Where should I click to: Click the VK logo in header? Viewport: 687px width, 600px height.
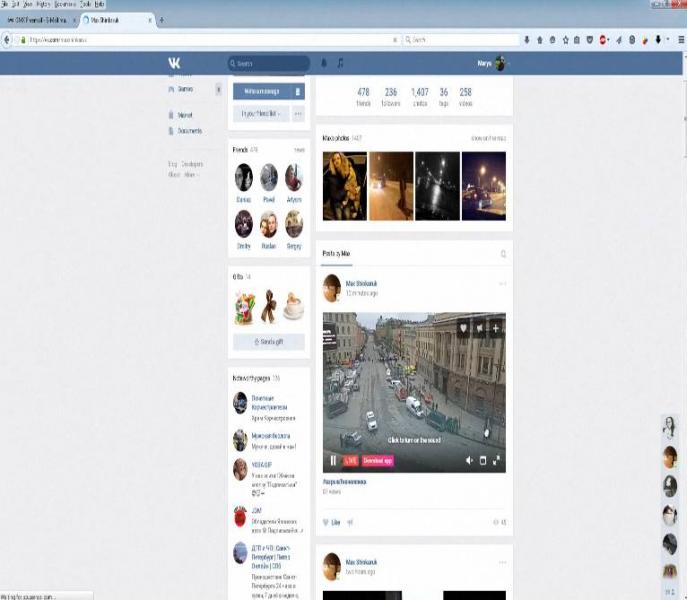[175, 63]
